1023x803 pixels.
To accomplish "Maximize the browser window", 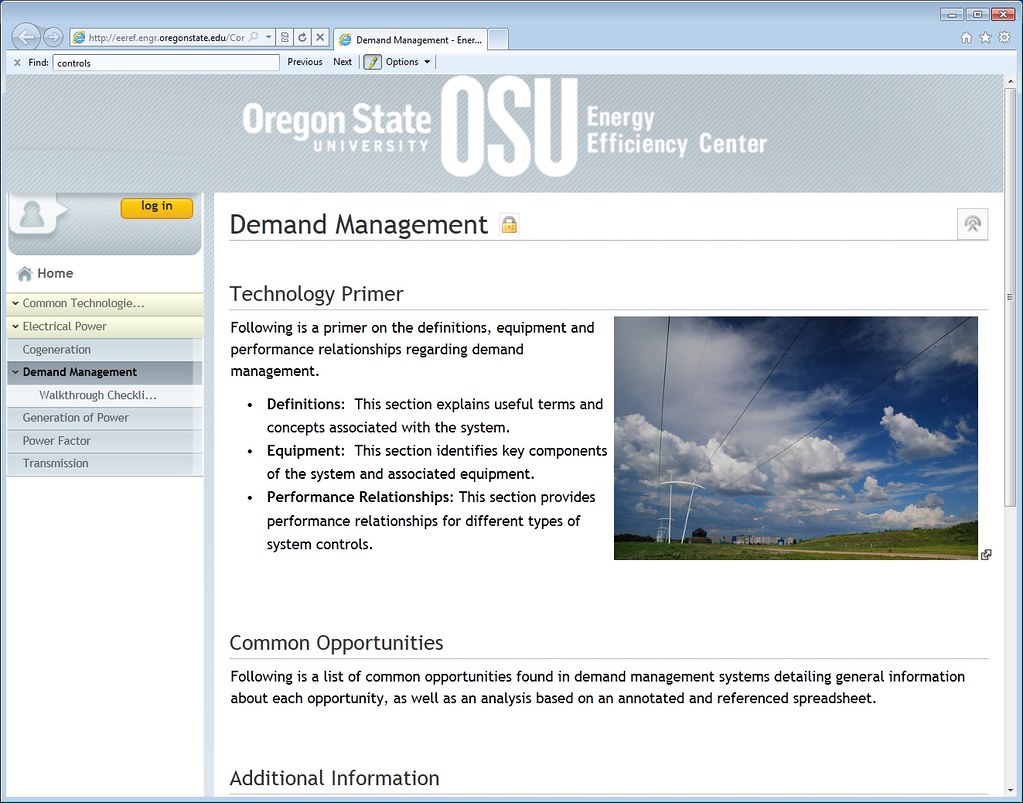I will (977, 14).
